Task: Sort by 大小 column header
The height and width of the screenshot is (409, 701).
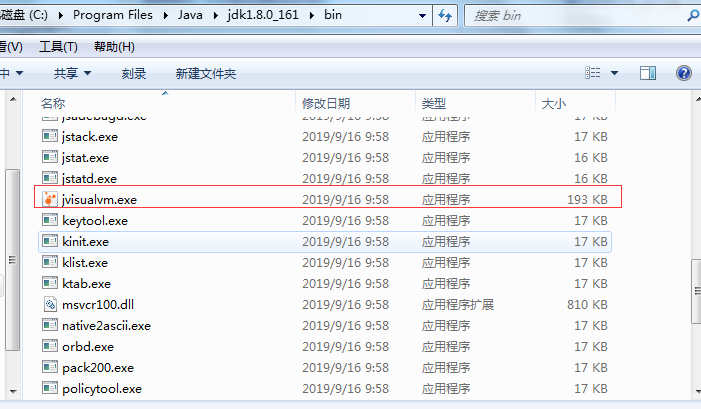Action: point(576,103)
